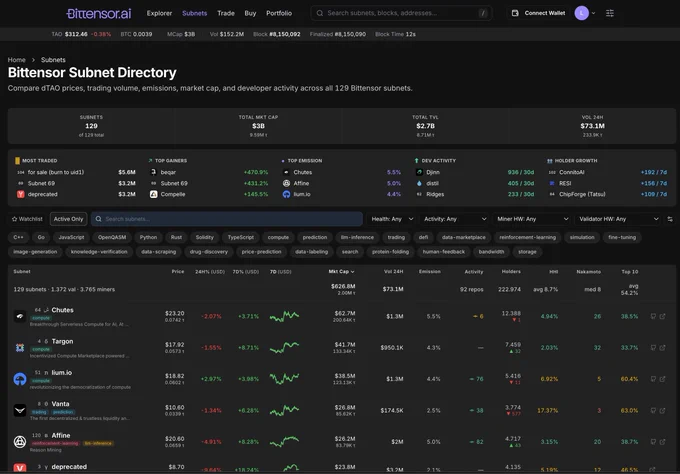The width and height of the screenshot is (680, 474).
Task: Open the purple user avatar
Action: (581, 13)
